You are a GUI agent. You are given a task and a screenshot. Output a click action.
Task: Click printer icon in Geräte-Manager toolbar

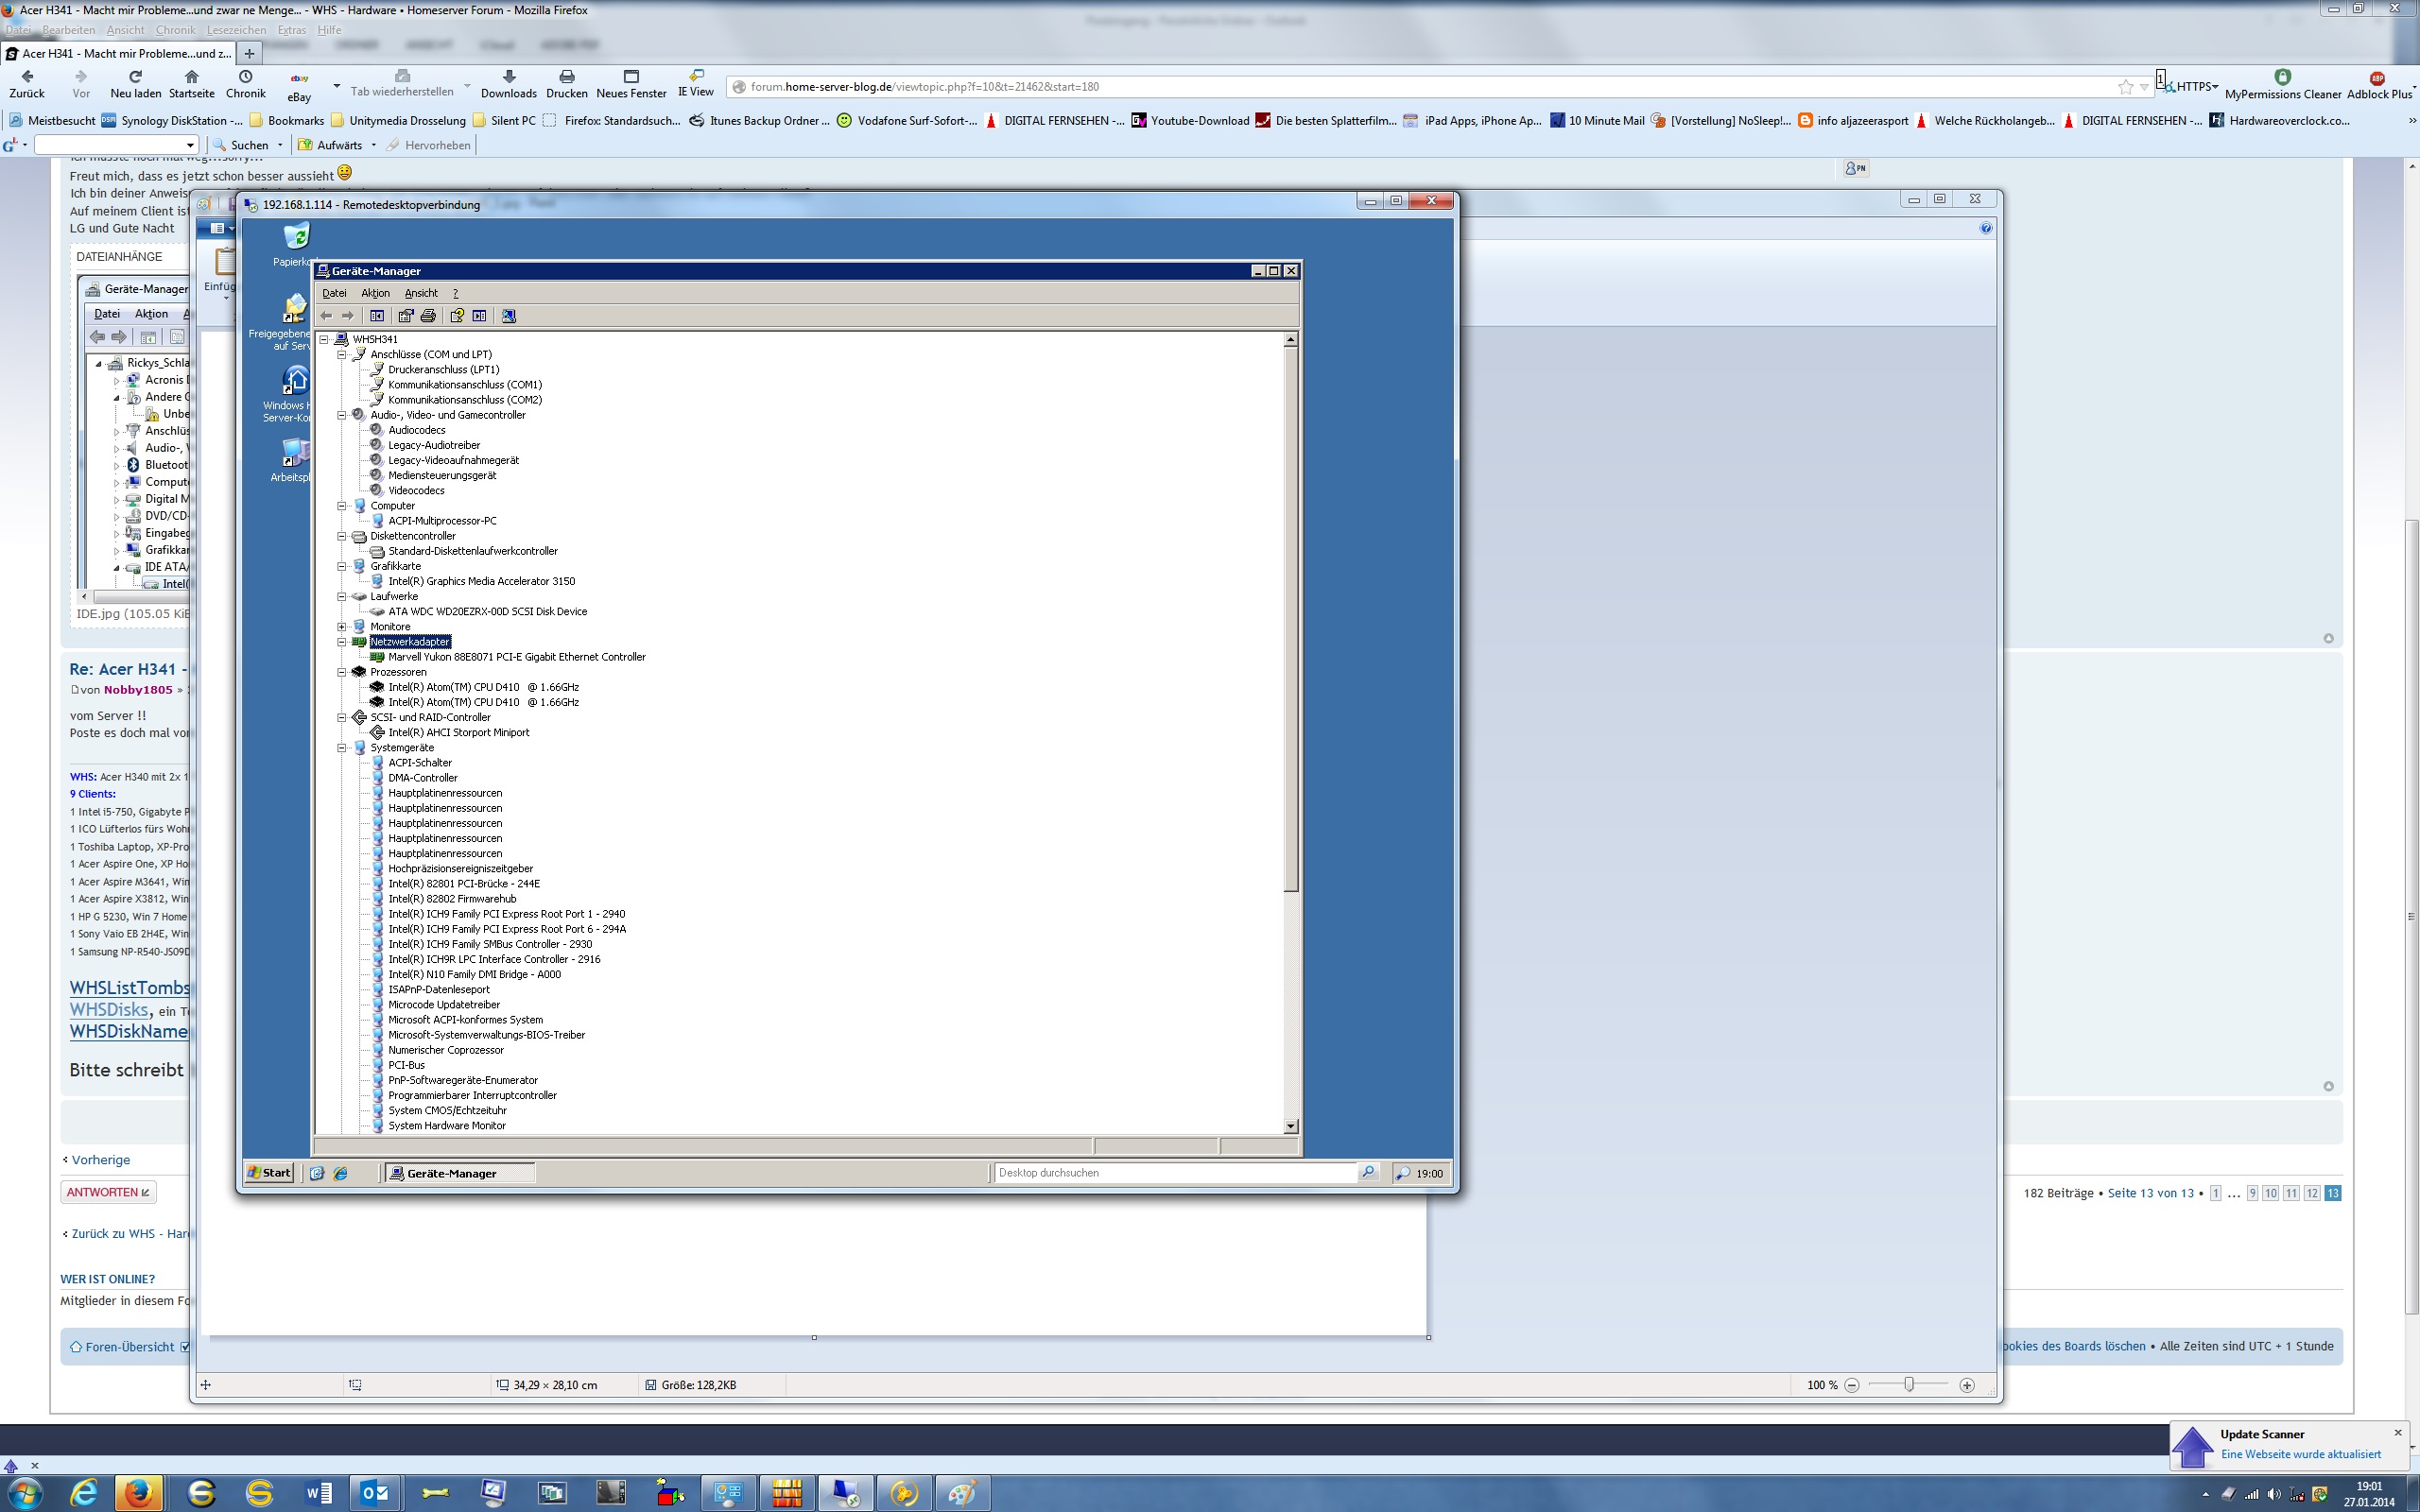point(428,316)
